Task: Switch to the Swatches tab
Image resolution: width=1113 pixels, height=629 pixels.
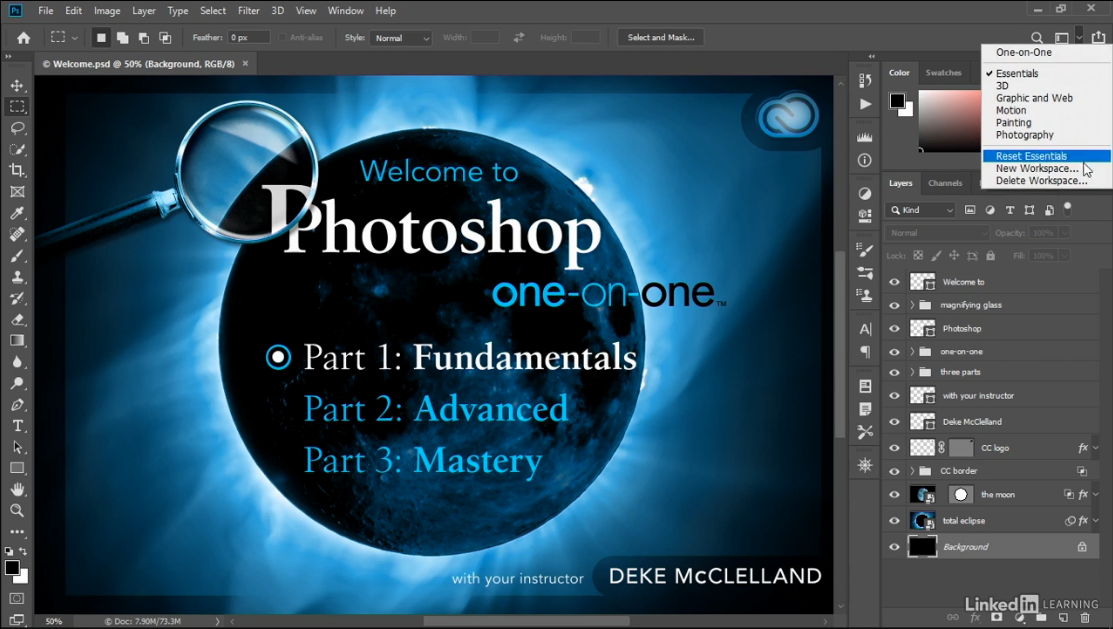Action: pos(943,72)
